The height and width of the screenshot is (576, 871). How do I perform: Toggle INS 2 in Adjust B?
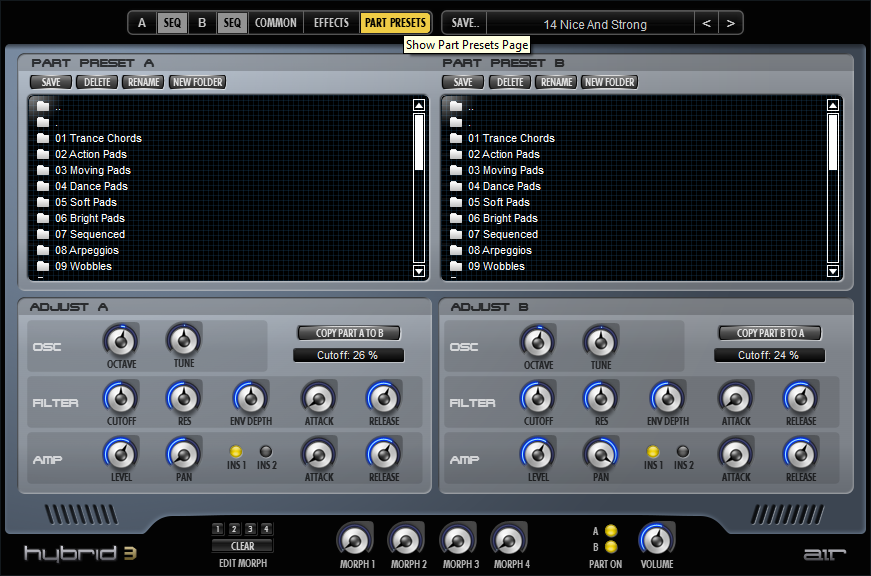coord(683,452)
